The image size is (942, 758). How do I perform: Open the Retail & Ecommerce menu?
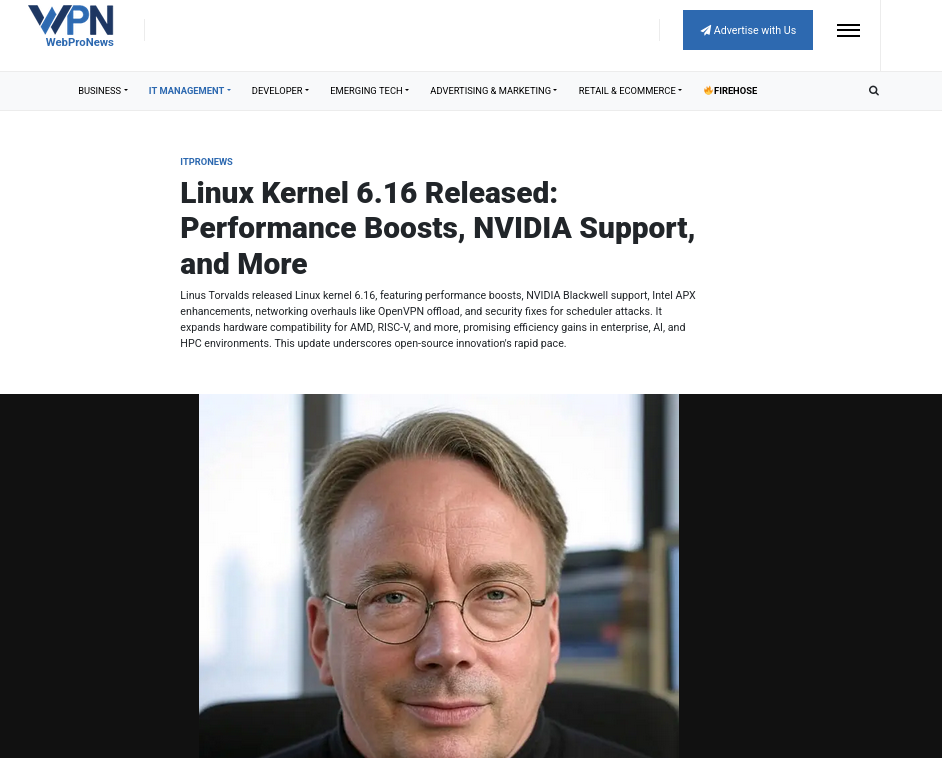tap(630, 91)
